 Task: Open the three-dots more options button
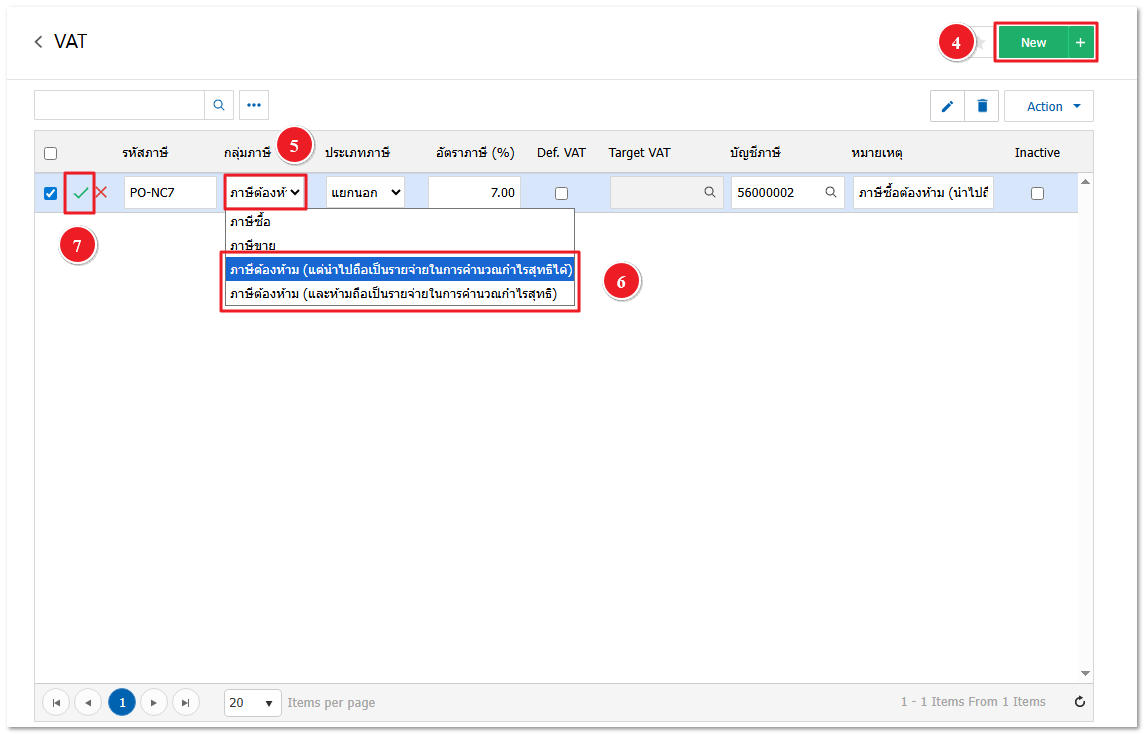click(x=254, y=105)
